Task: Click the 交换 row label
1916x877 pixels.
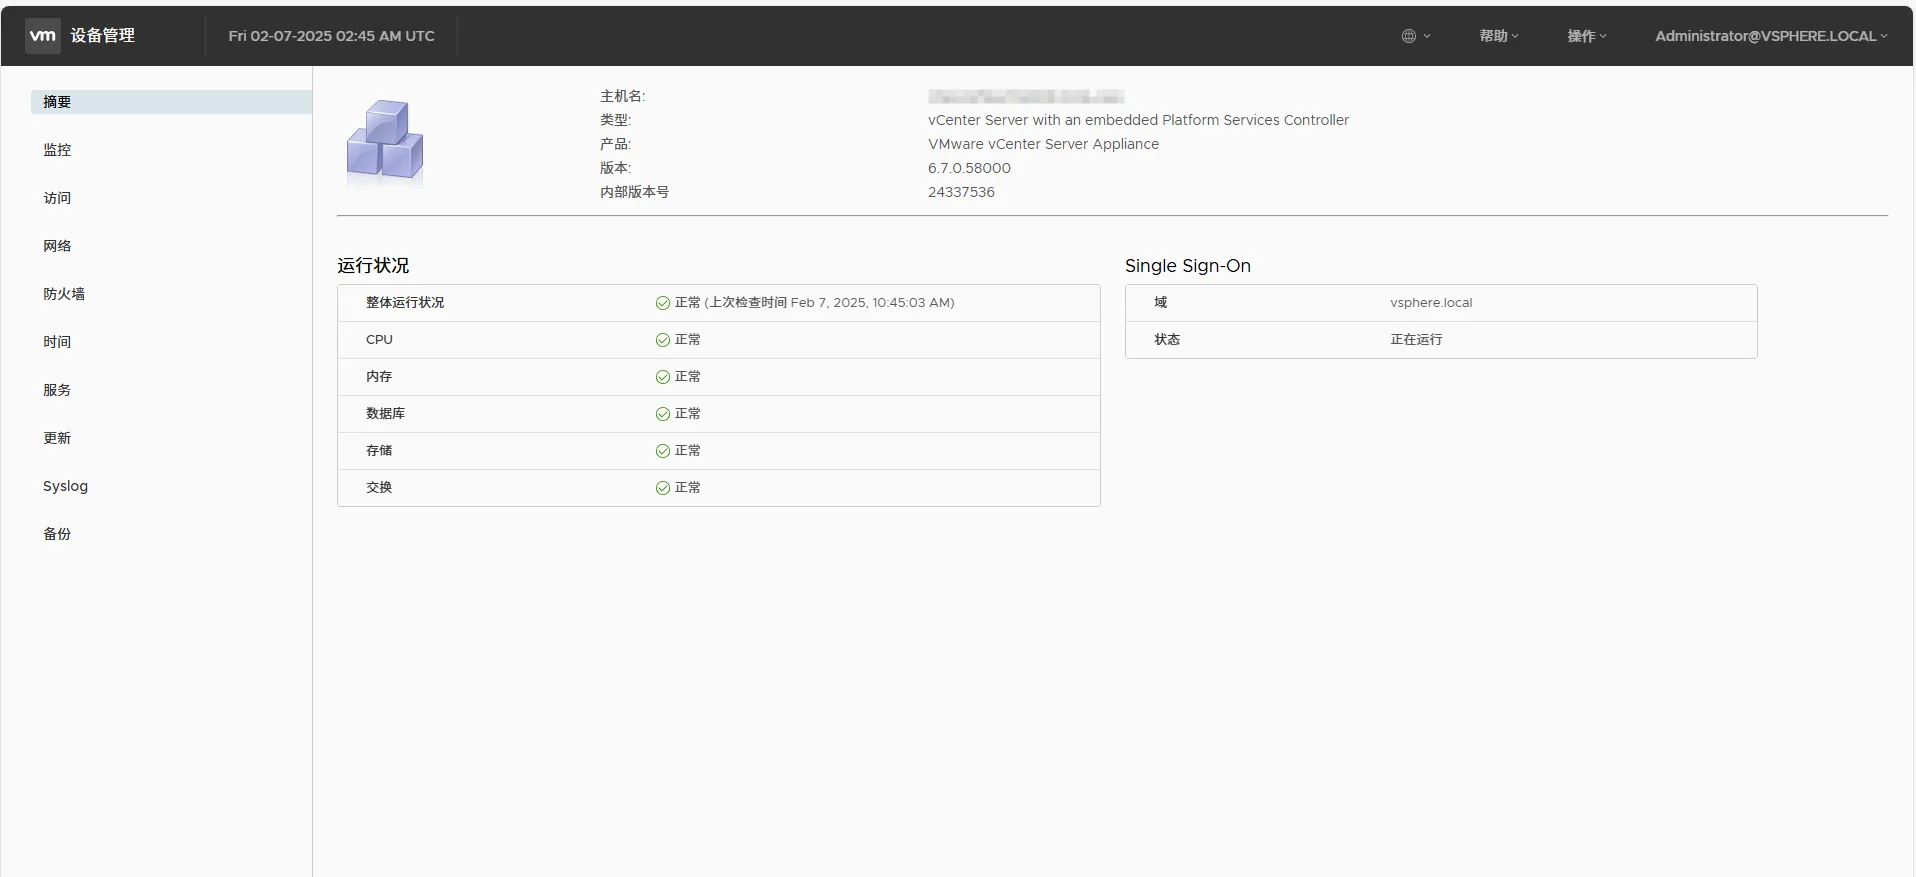Action: [x=379, y=488]
